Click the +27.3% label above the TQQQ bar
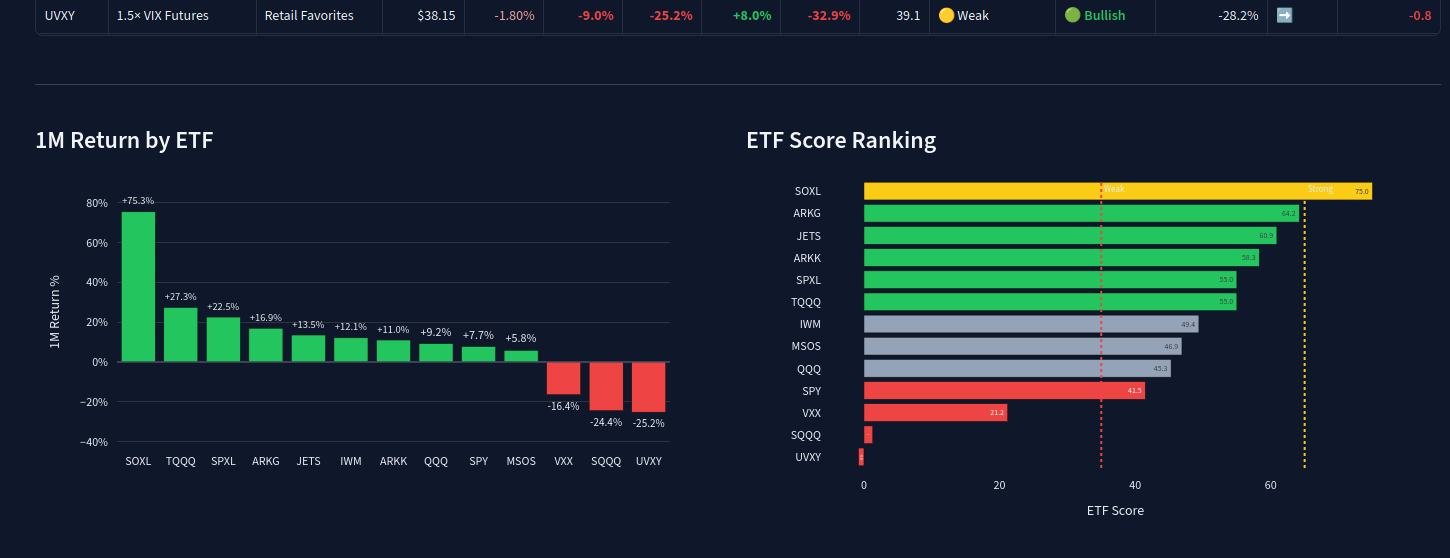Image resolution: width=1450 pixels, height=558 pixels. (181, 297)
